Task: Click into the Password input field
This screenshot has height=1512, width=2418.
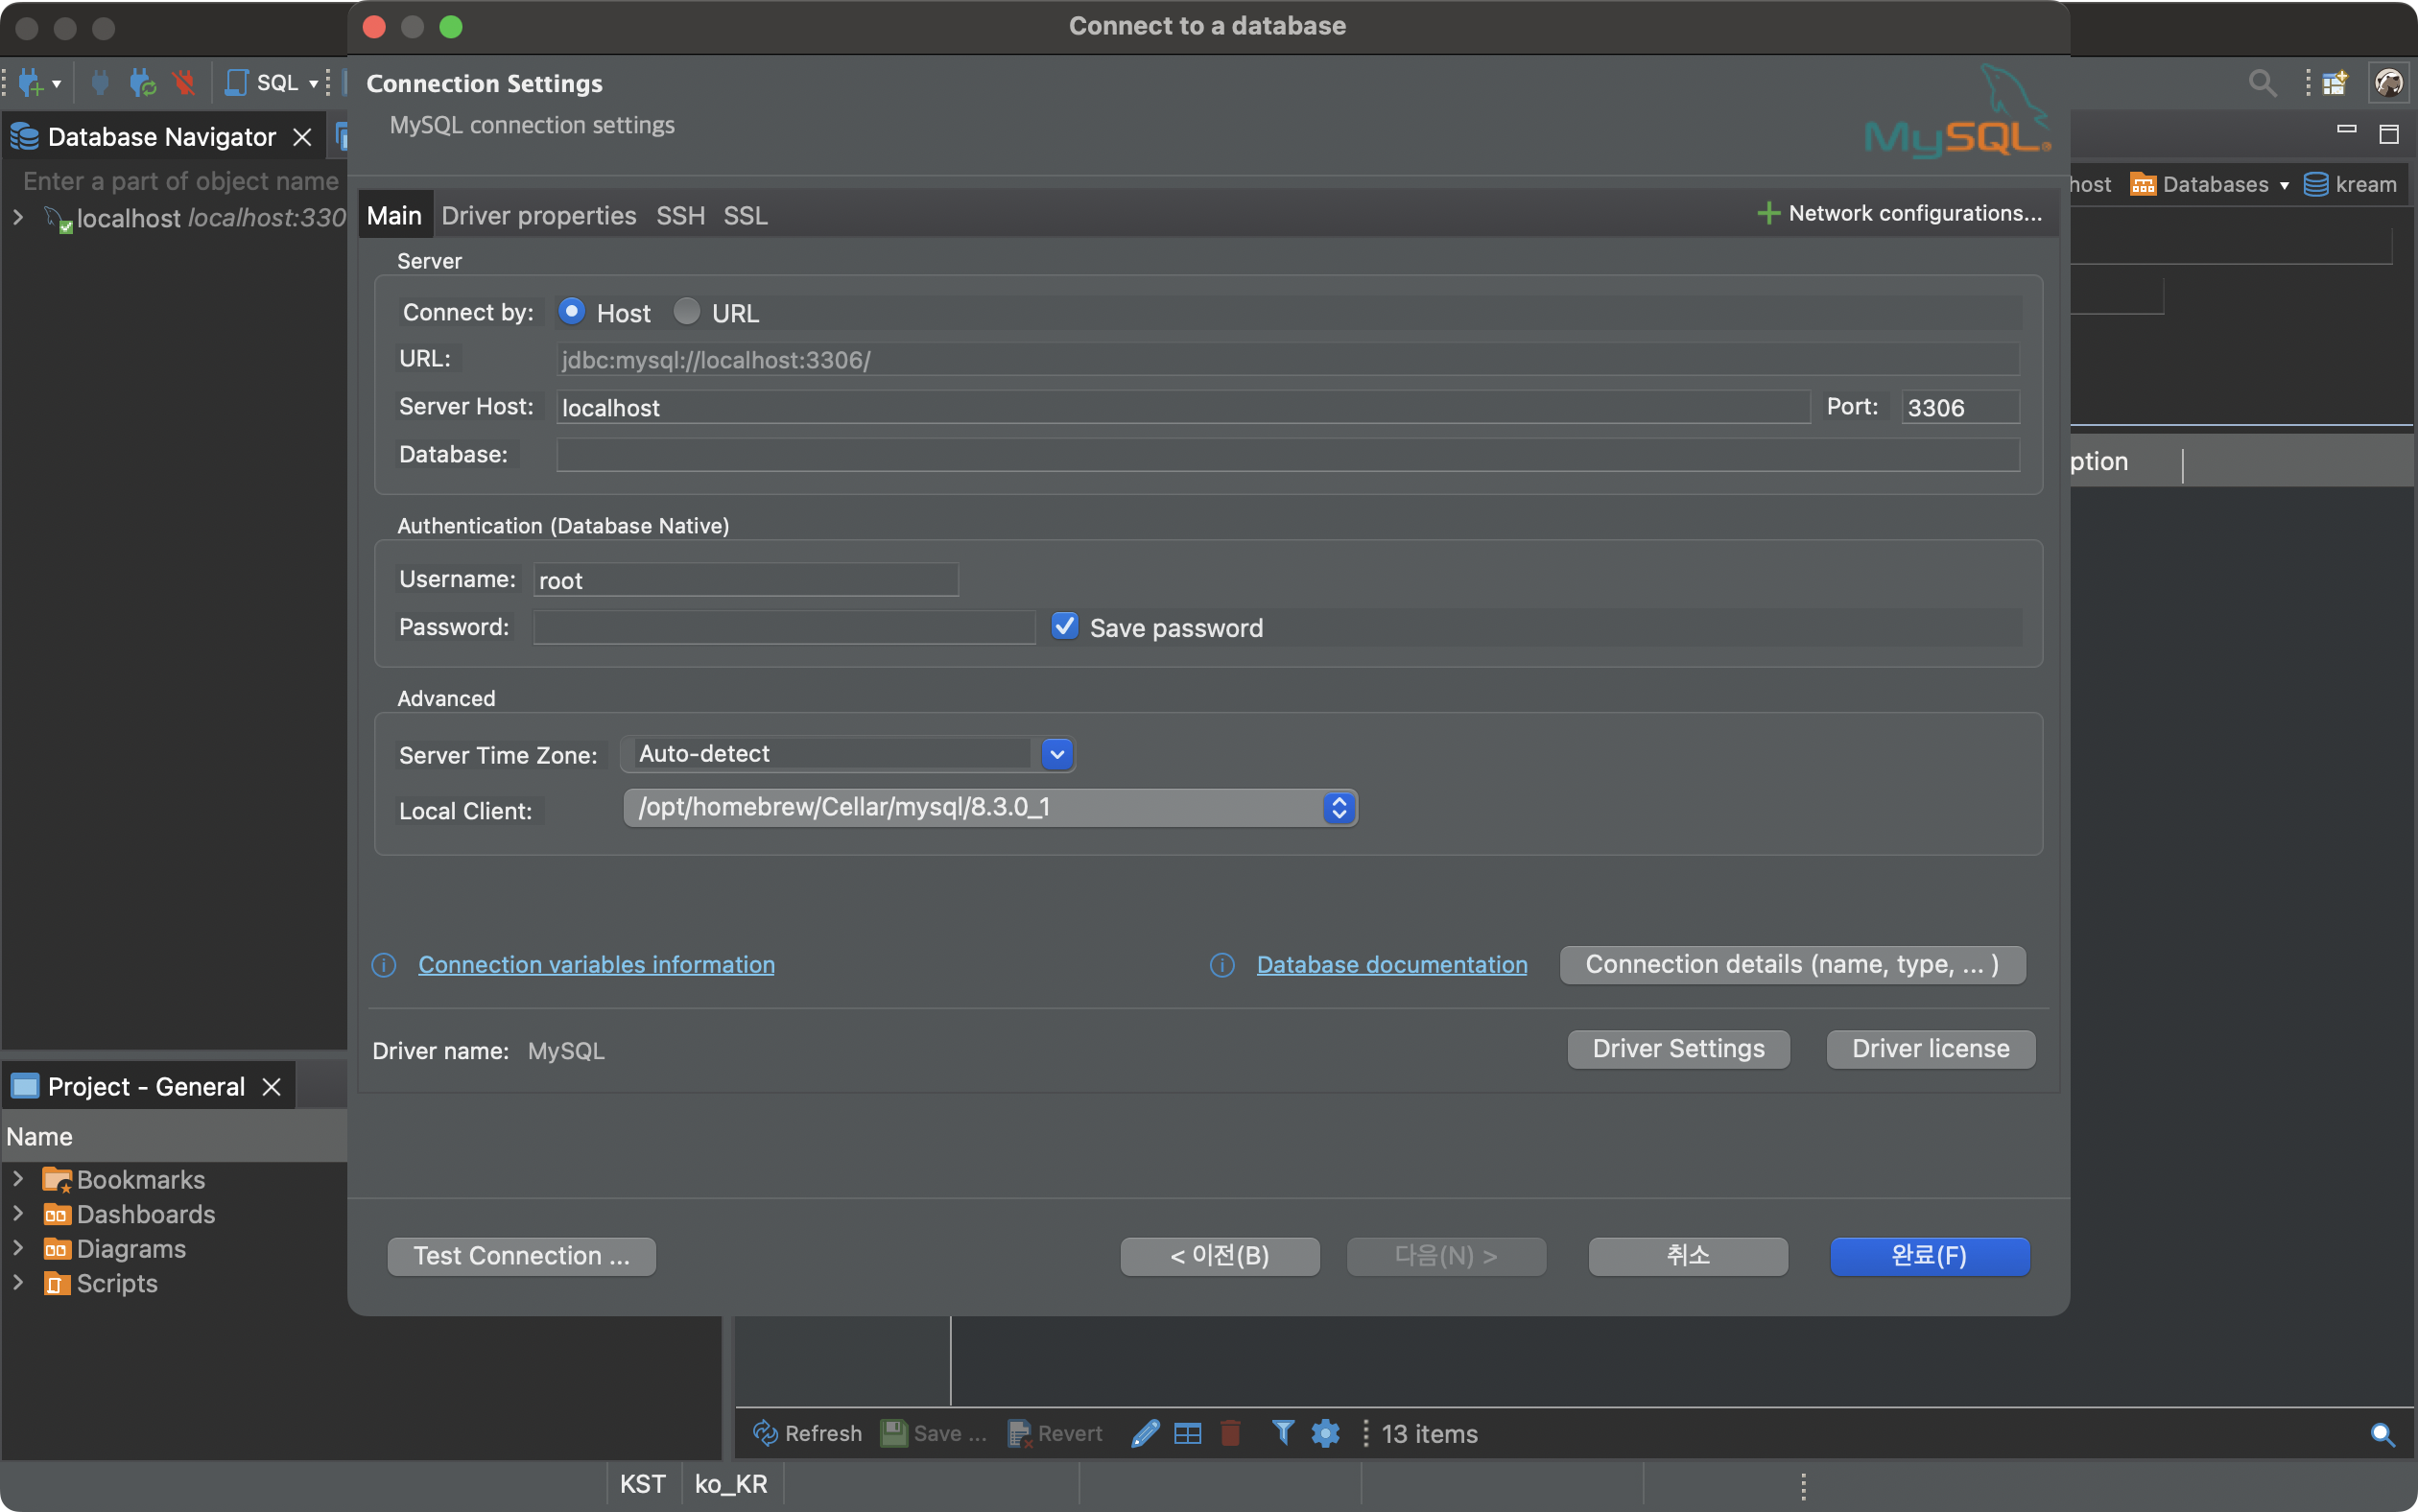Action: point(784,627)
